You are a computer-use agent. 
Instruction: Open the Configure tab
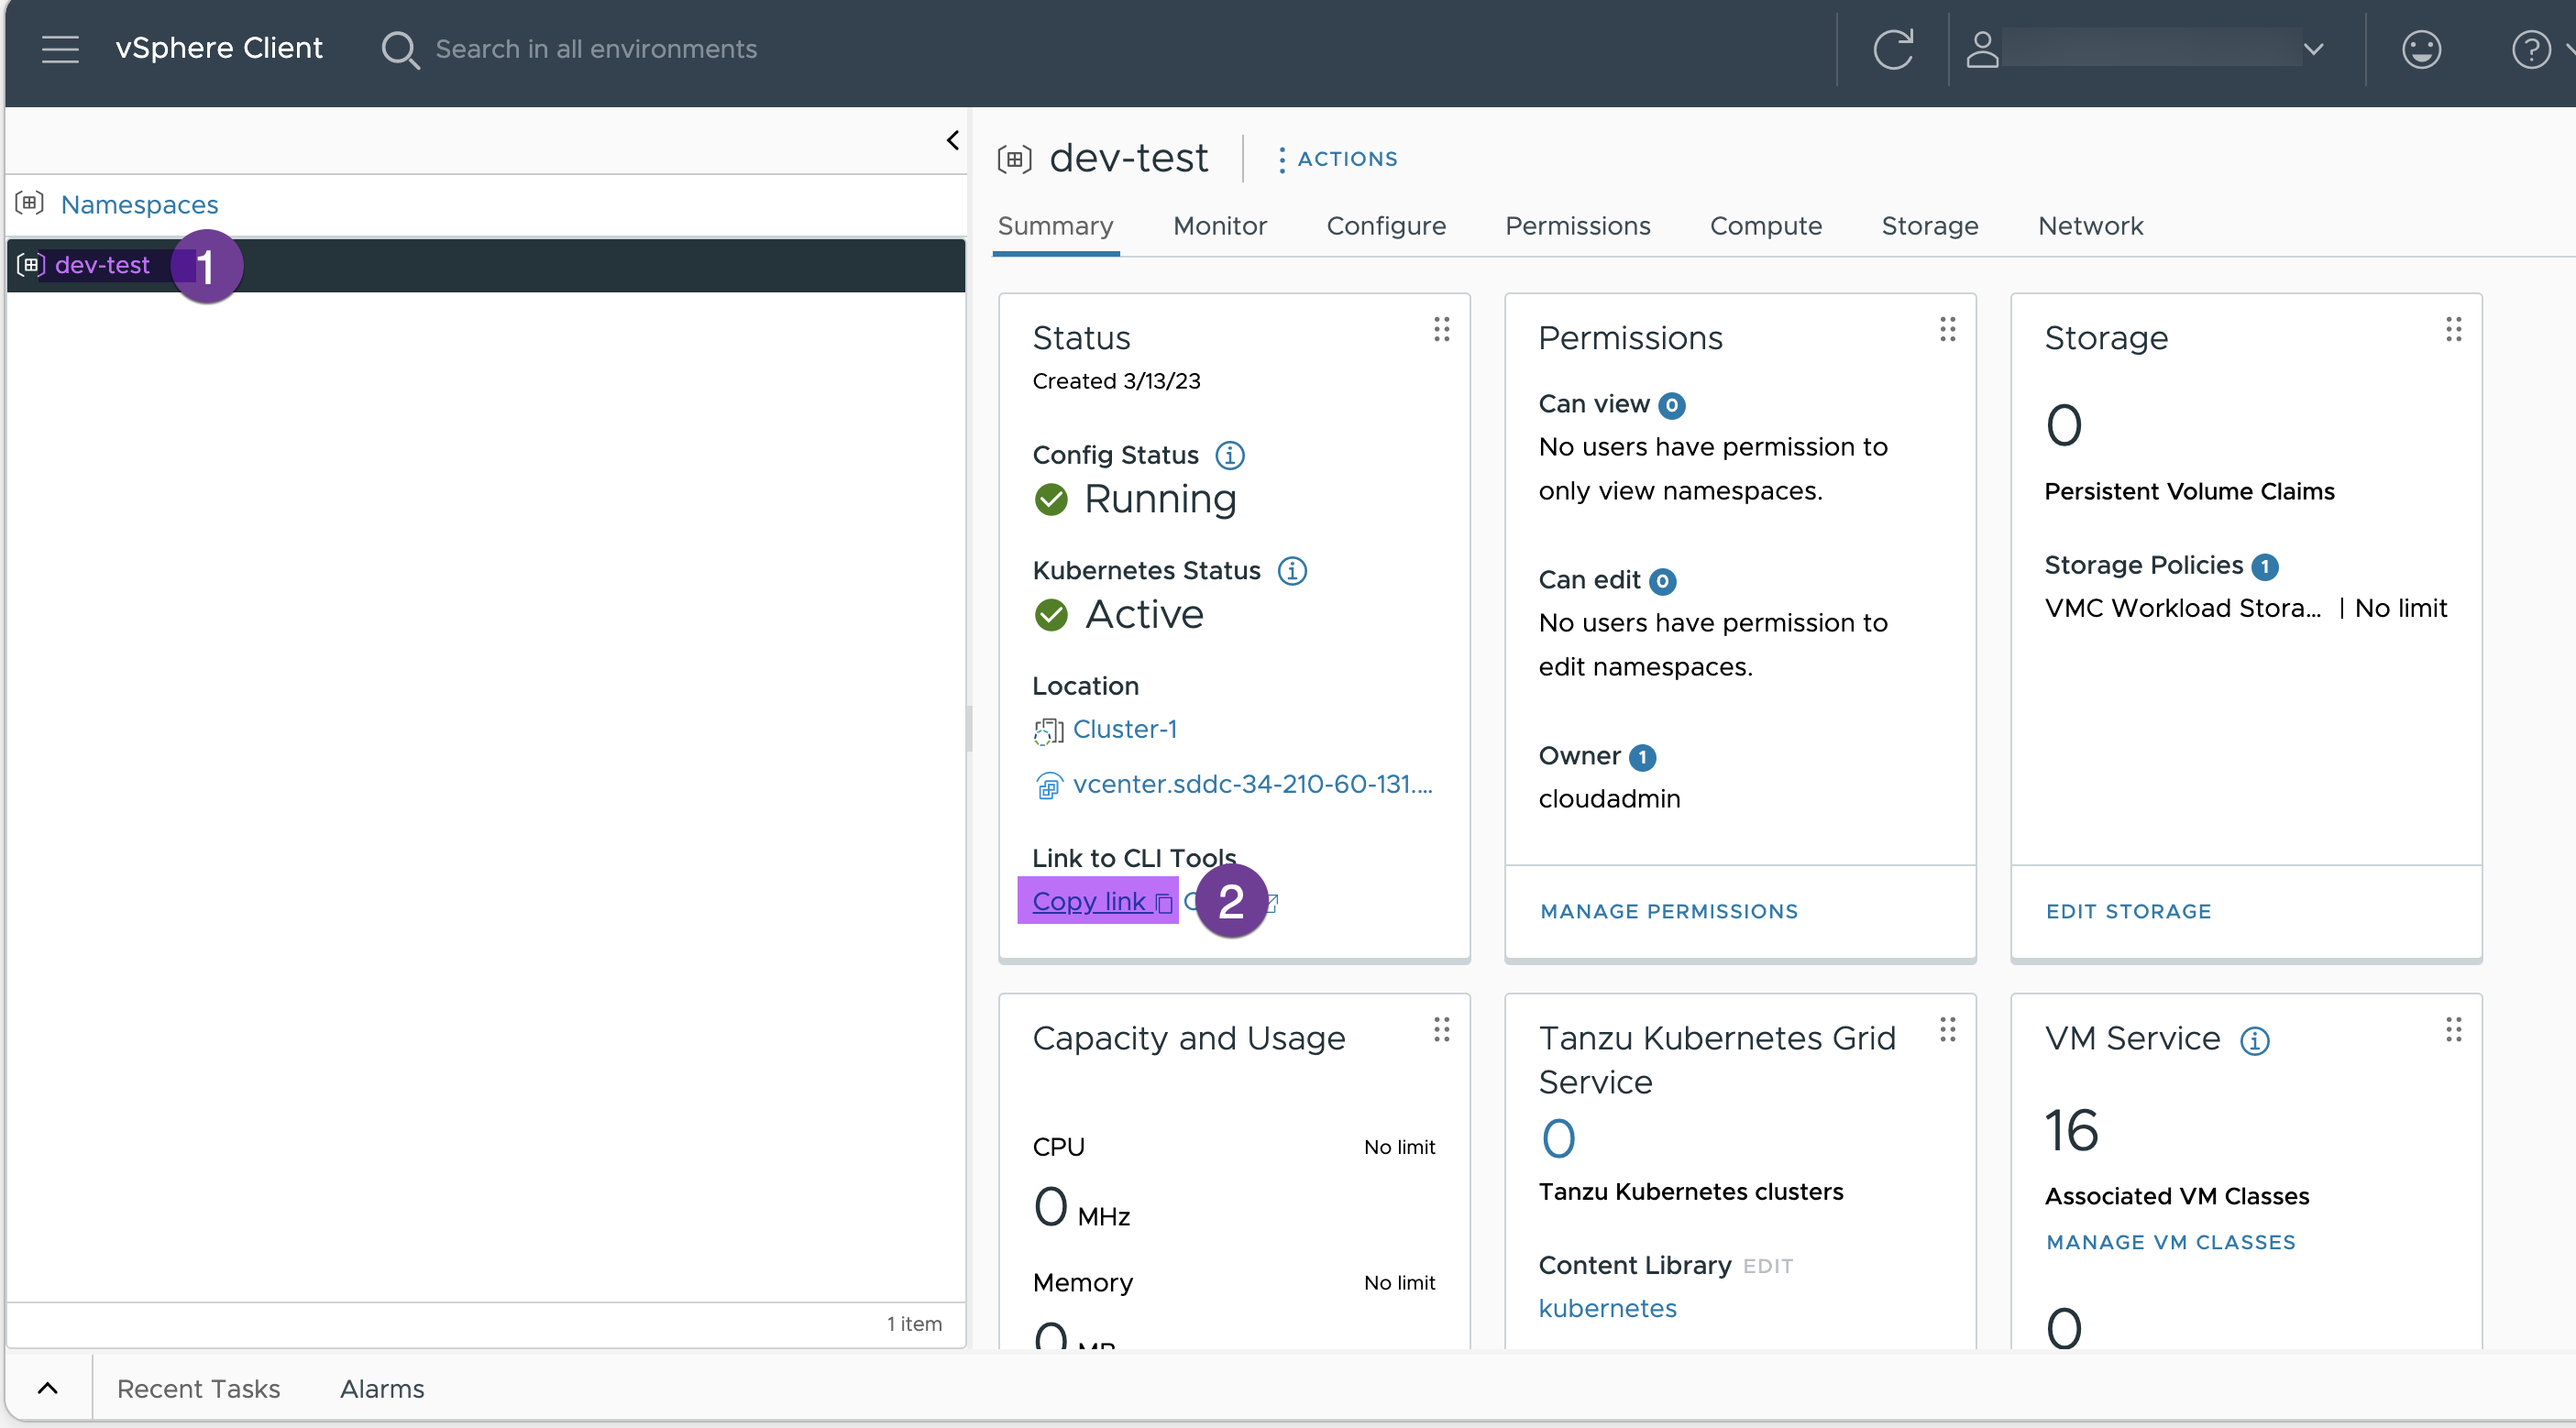pyautogui.click(x=1385, y=226)
